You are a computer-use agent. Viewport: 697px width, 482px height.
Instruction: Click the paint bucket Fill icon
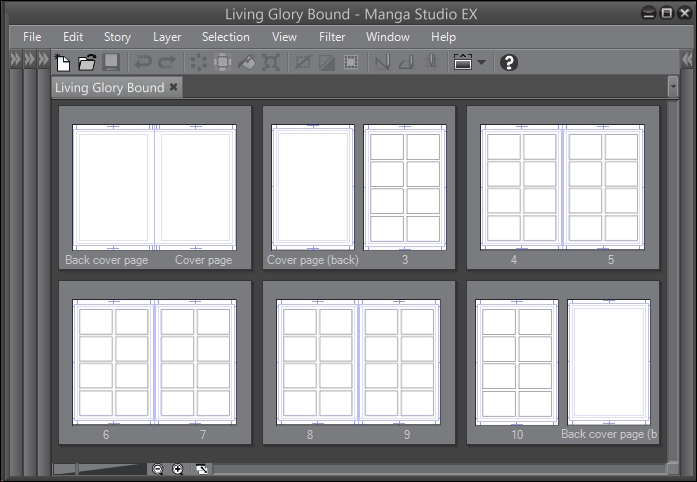pyautogui.click(x=246, y=62)
